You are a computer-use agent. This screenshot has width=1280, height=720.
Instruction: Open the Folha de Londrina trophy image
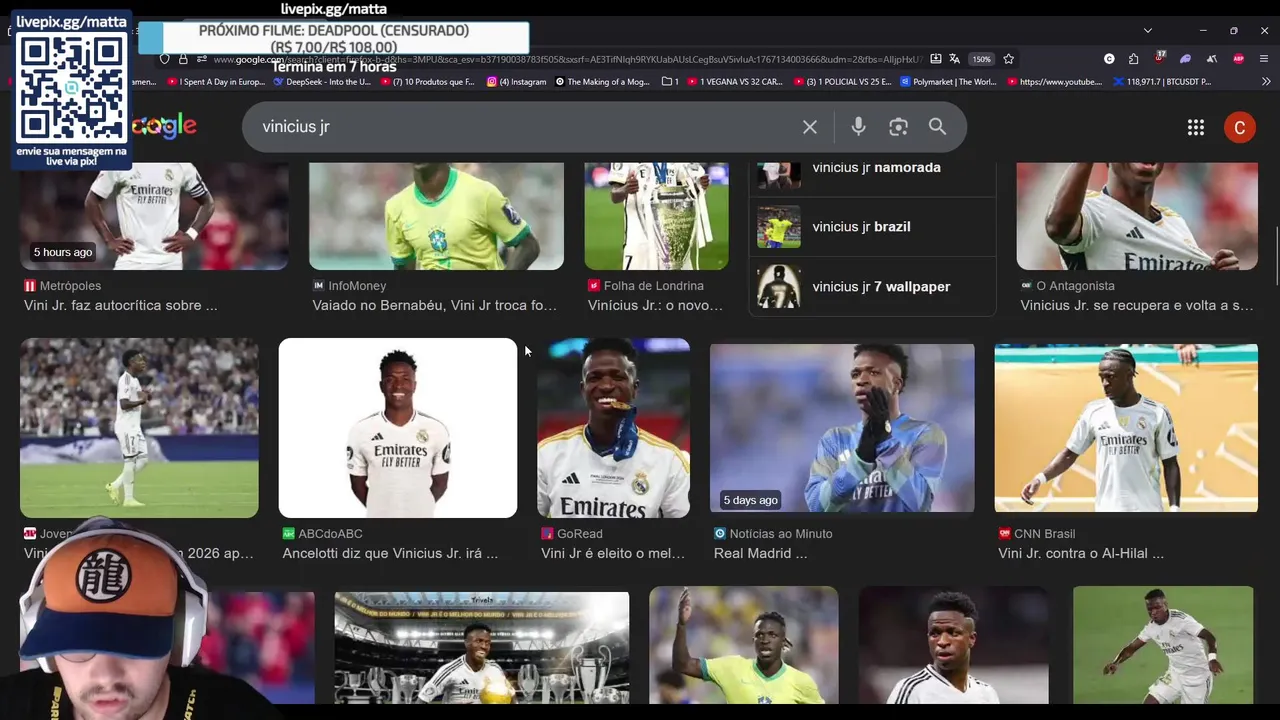656,216
